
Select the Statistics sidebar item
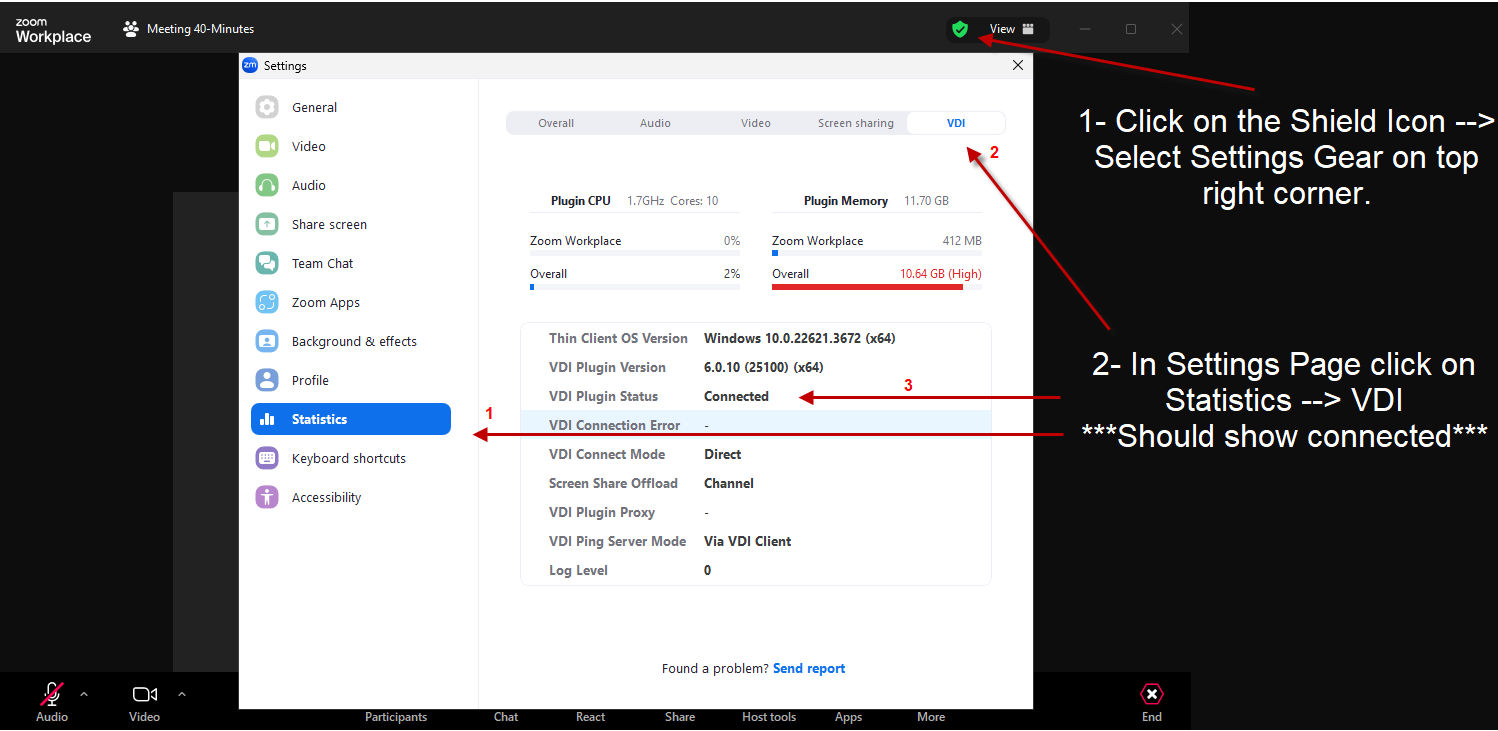(x=351, y=419)
